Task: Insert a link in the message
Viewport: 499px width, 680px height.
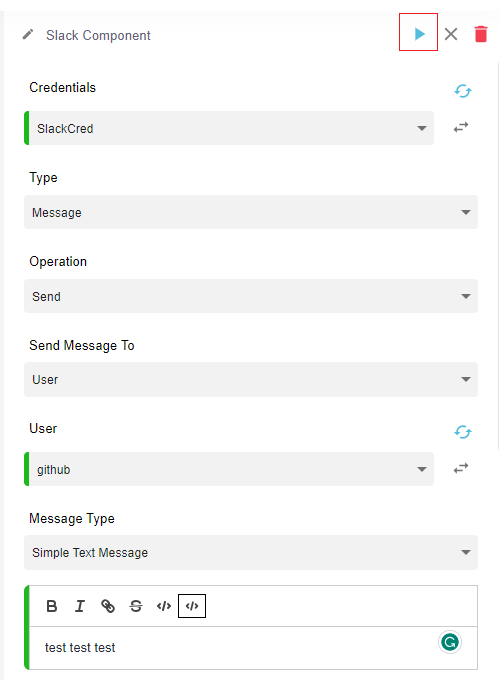Action: 108,606
